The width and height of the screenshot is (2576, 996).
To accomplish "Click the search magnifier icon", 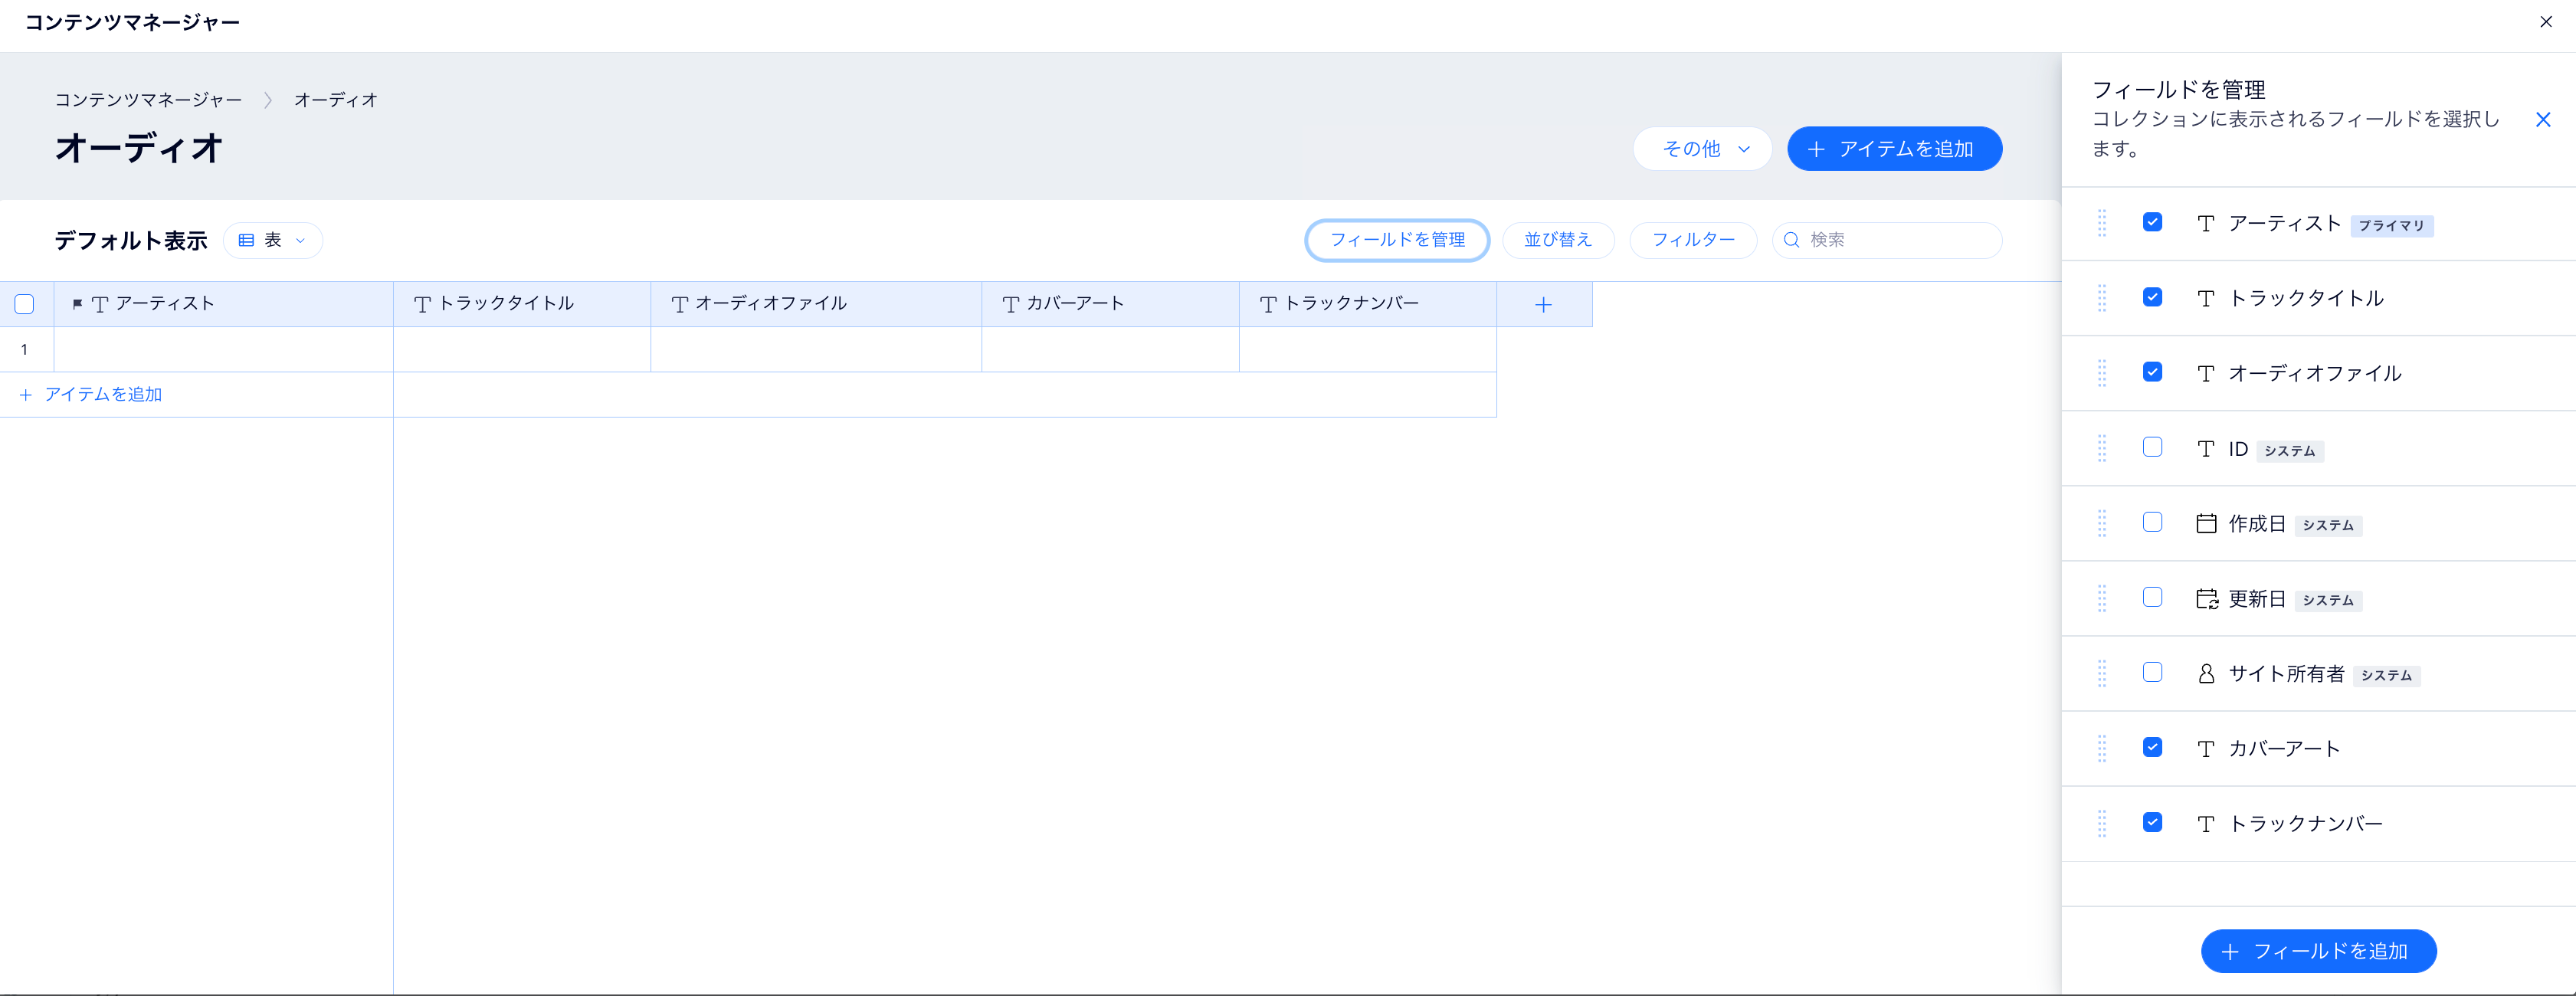I will pyautogui.click(x=1791, y=240).
